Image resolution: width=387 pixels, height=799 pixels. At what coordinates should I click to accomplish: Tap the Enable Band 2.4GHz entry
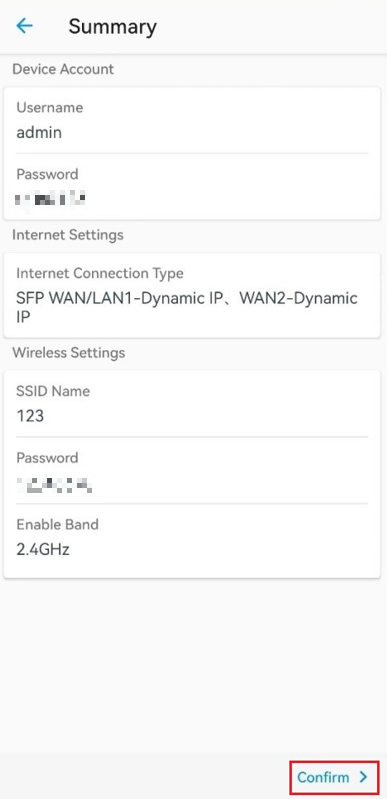pos(192,537)
